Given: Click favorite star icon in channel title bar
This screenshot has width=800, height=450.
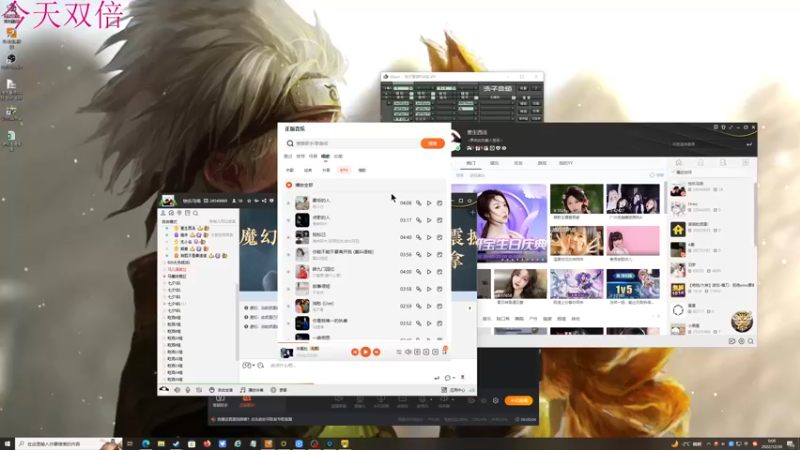Looking at the screenshot, I should pyautogui.click(x=249, y=201).
